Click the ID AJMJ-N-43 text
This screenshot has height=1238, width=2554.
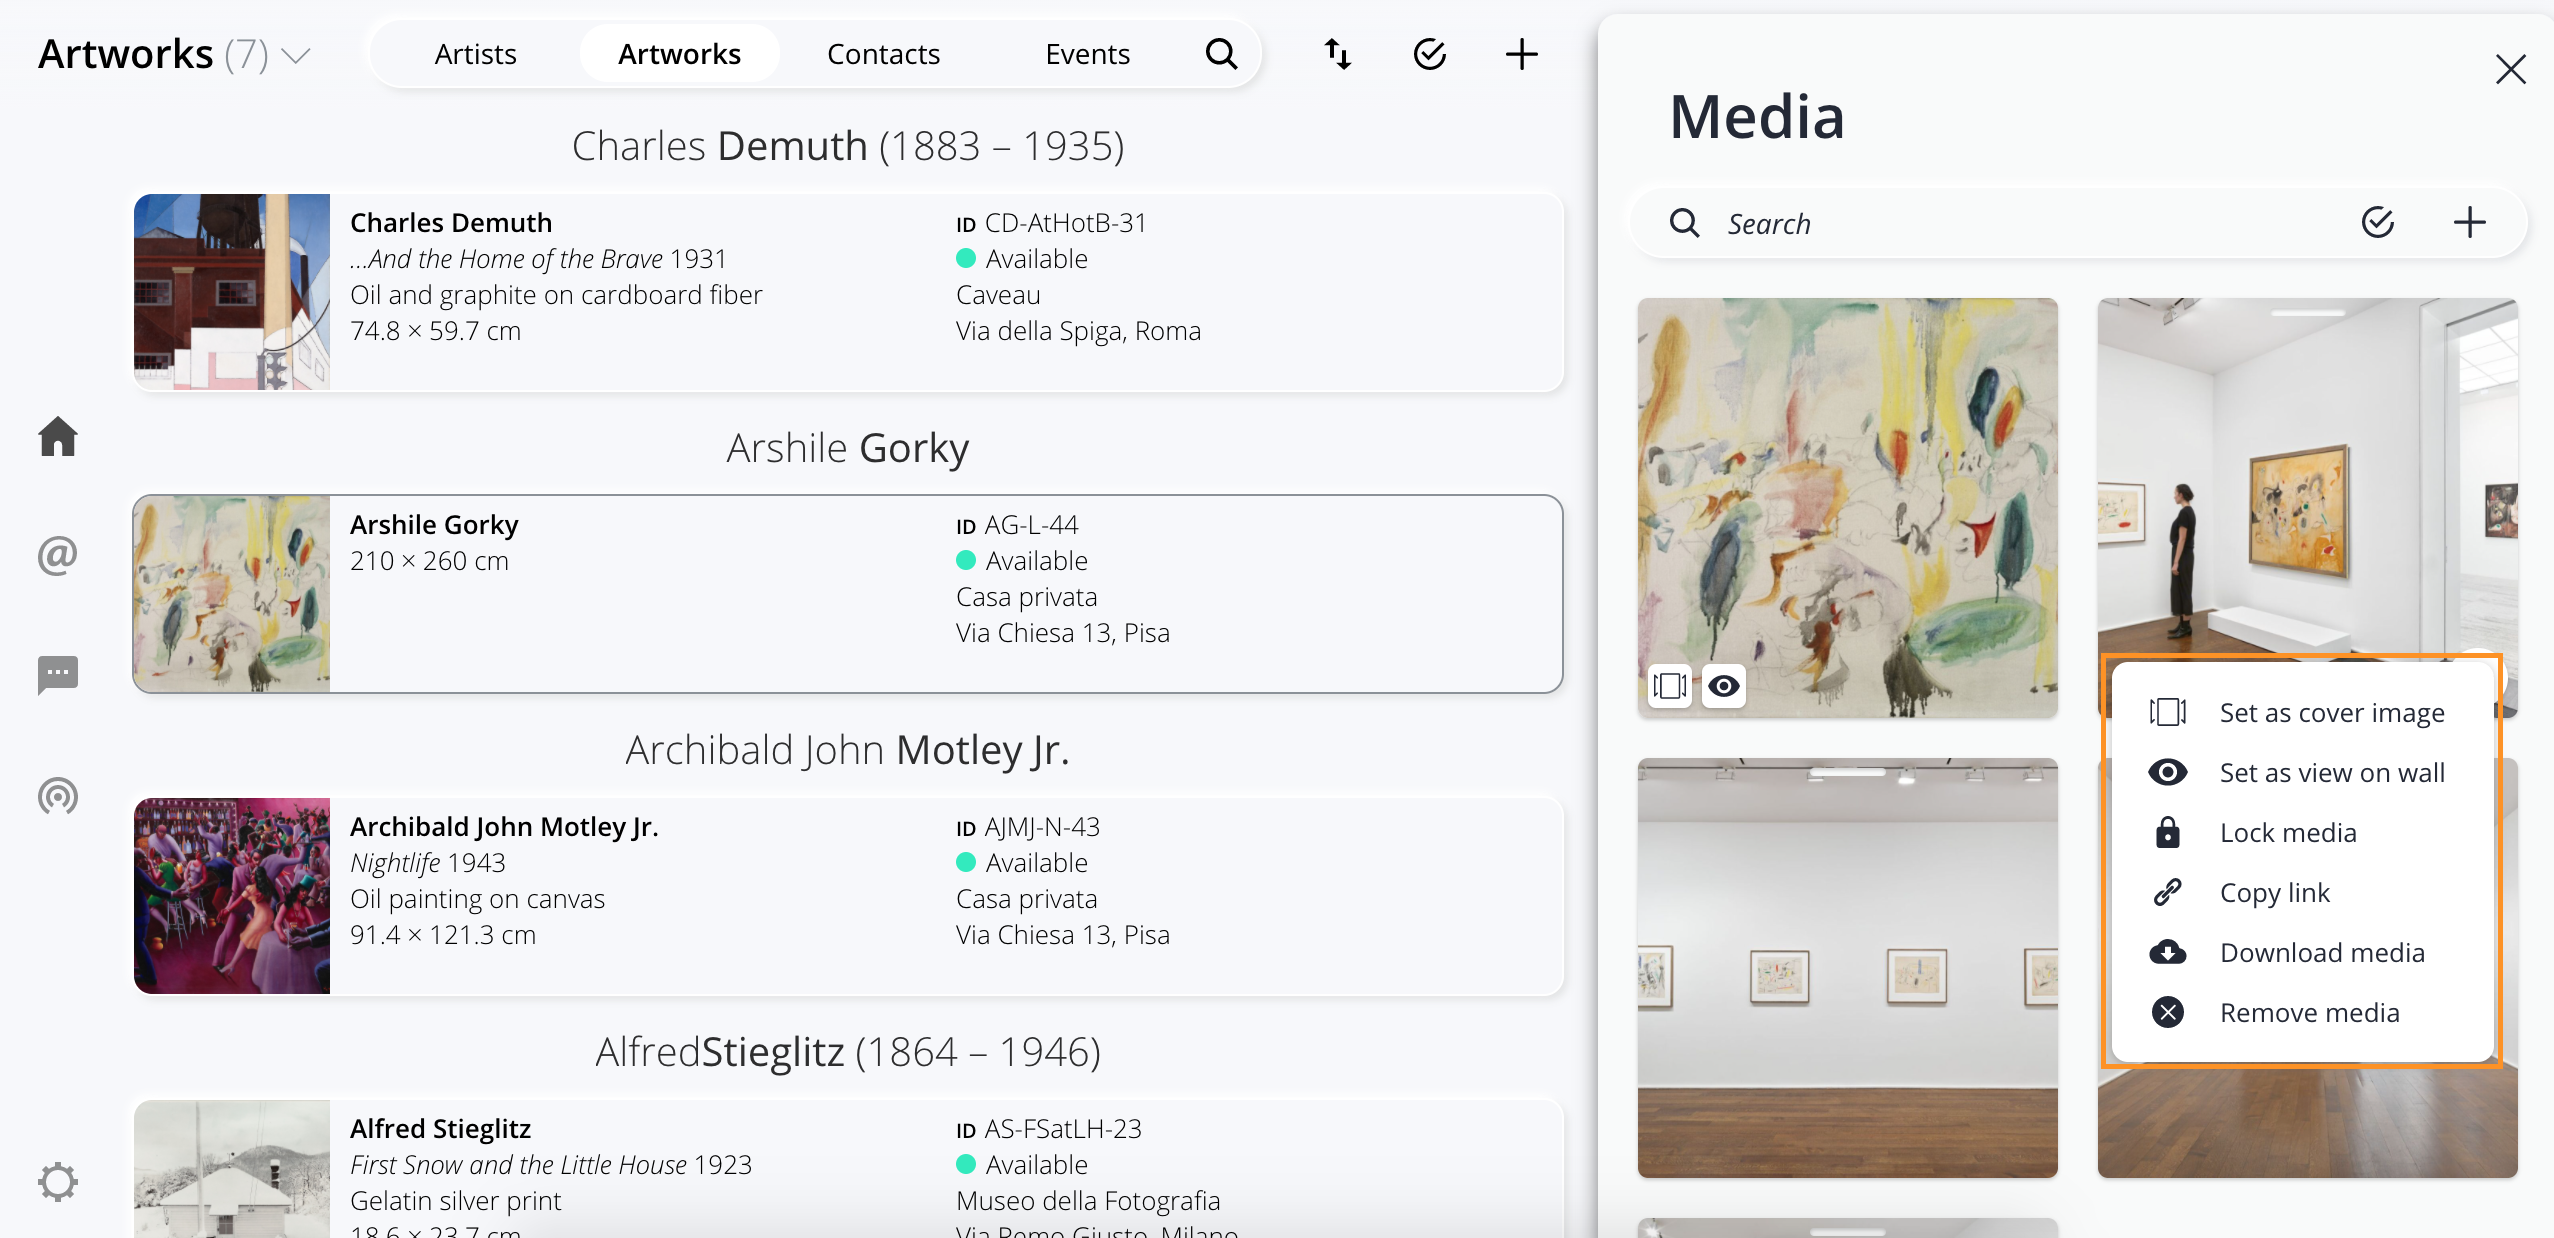click(1028, 827)
